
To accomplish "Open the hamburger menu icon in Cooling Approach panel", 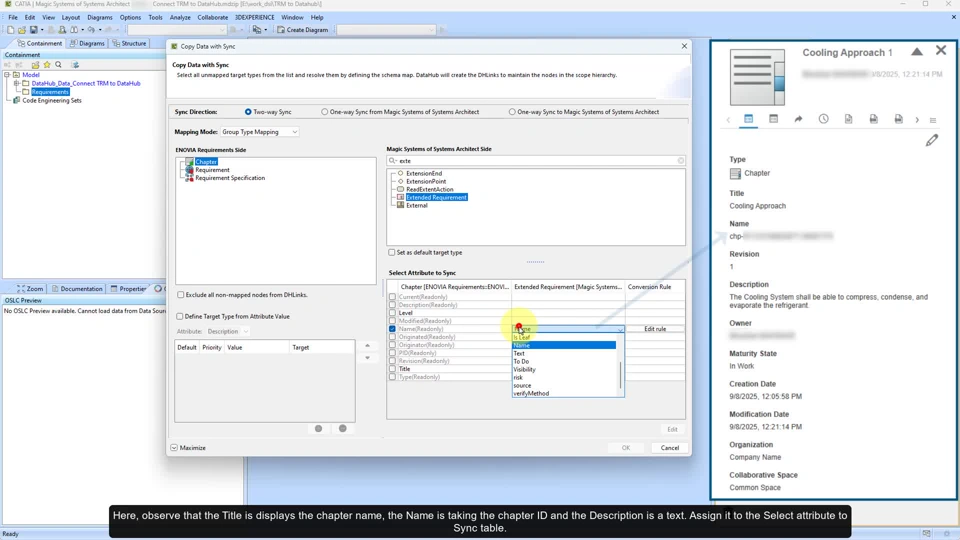I will click(933, 120).
